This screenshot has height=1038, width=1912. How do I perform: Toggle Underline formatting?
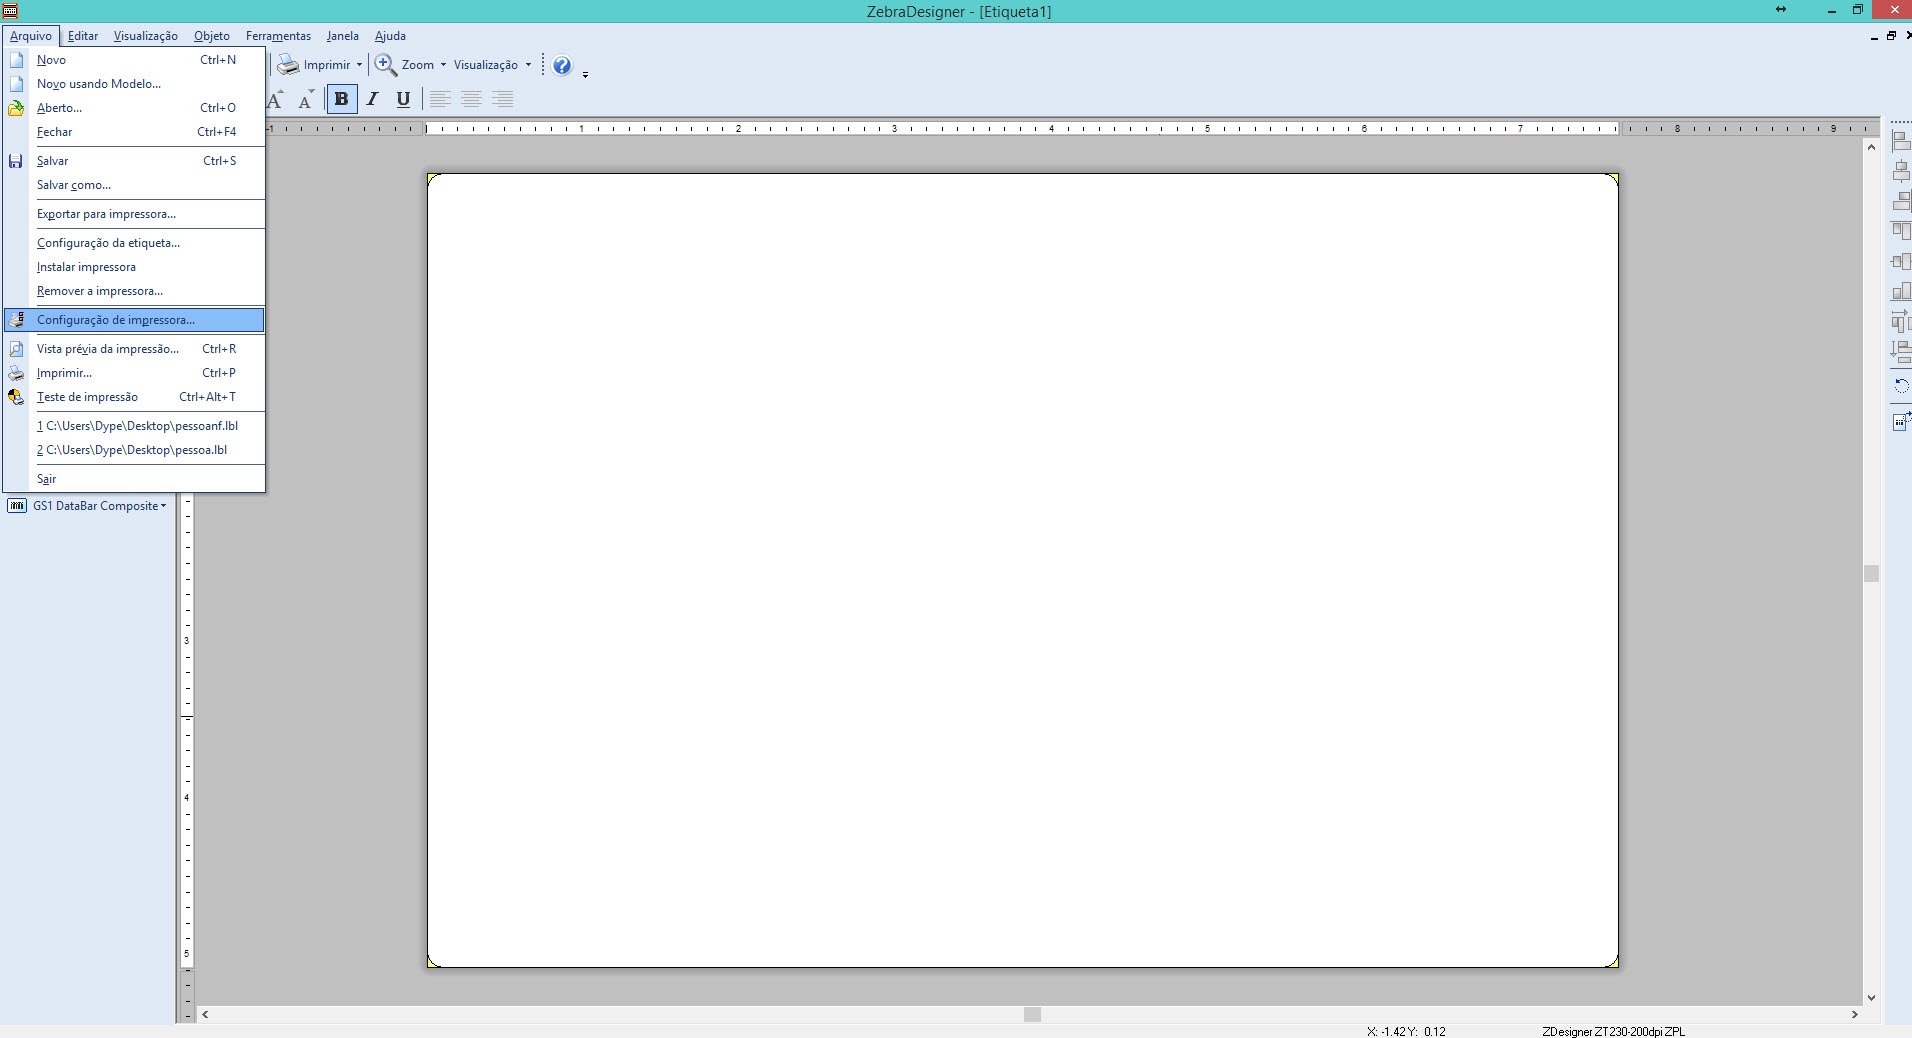click(x=403, y=99)
